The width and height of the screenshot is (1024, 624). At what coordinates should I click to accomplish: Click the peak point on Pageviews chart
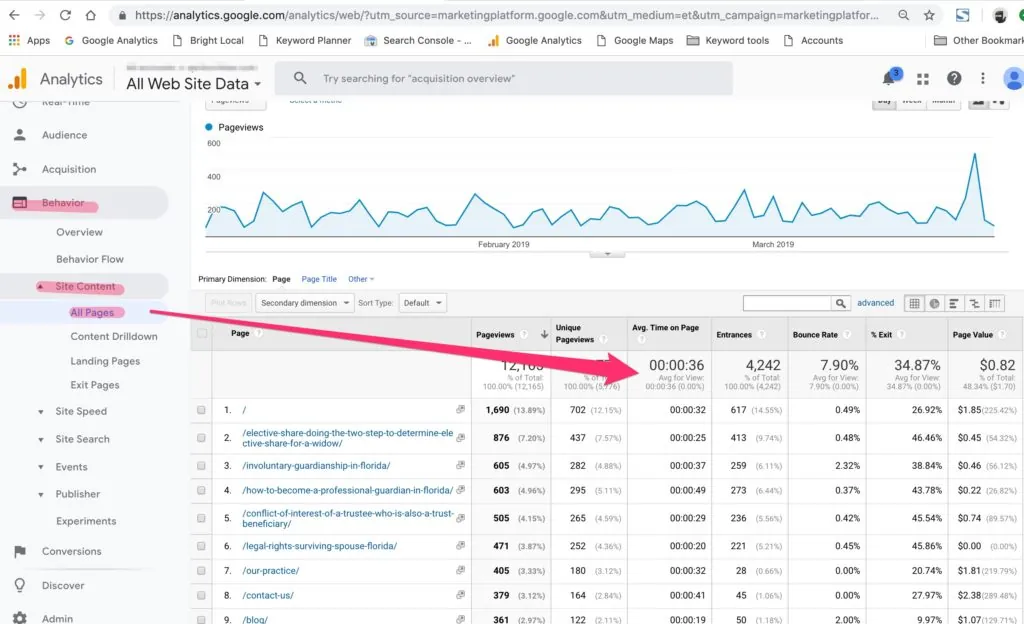coord(973,154)
